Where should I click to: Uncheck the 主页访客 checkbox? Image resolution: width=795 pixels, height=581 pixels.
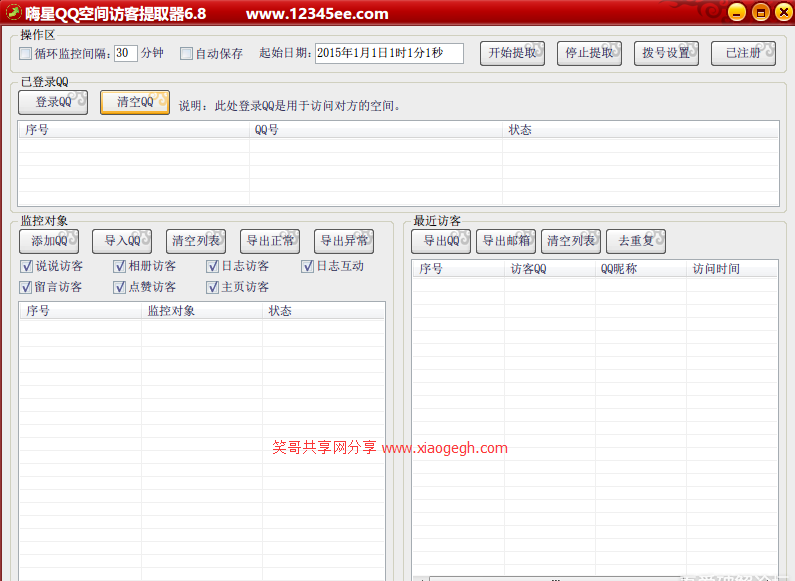click(x=213, y=287)
